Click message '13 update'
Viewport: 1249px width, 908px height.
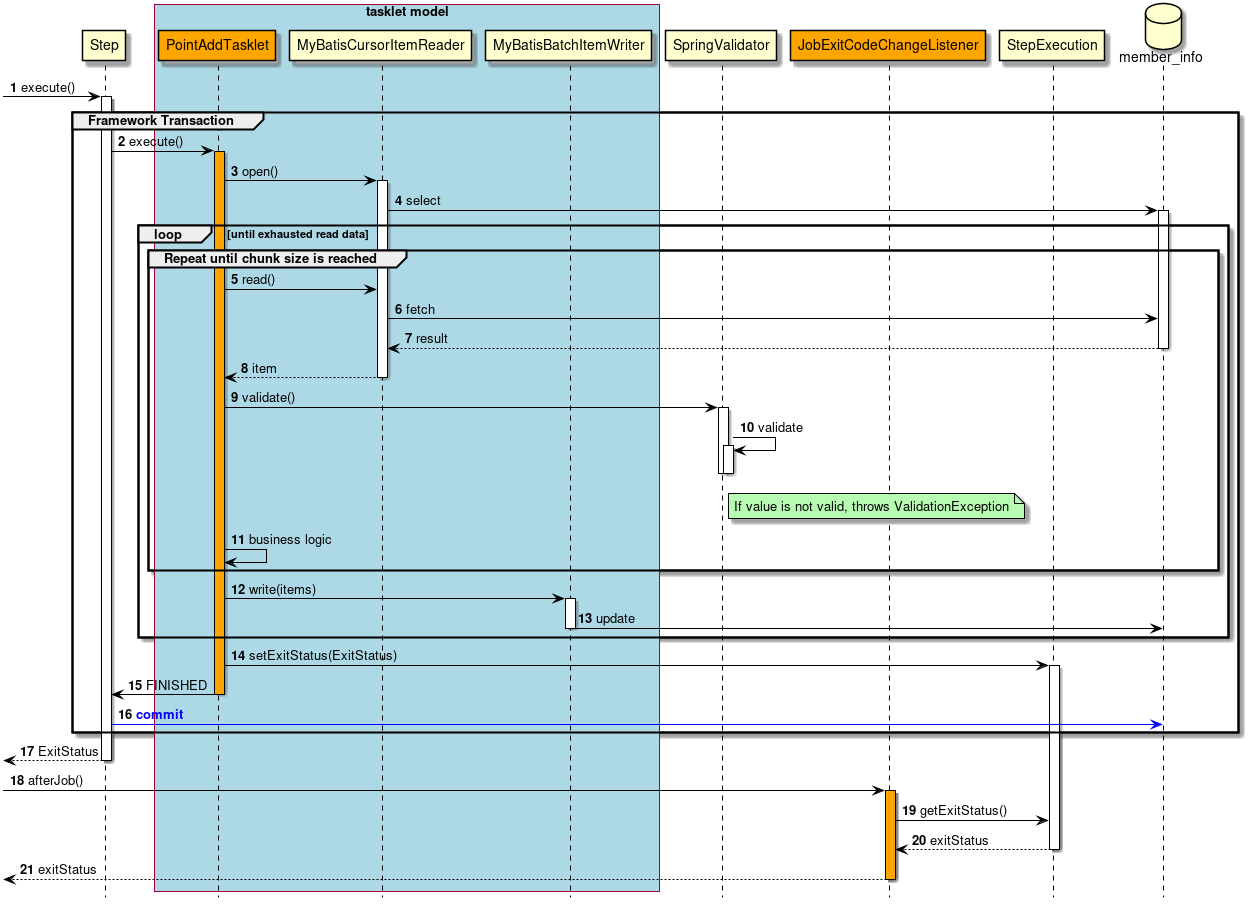coord(606,619)
